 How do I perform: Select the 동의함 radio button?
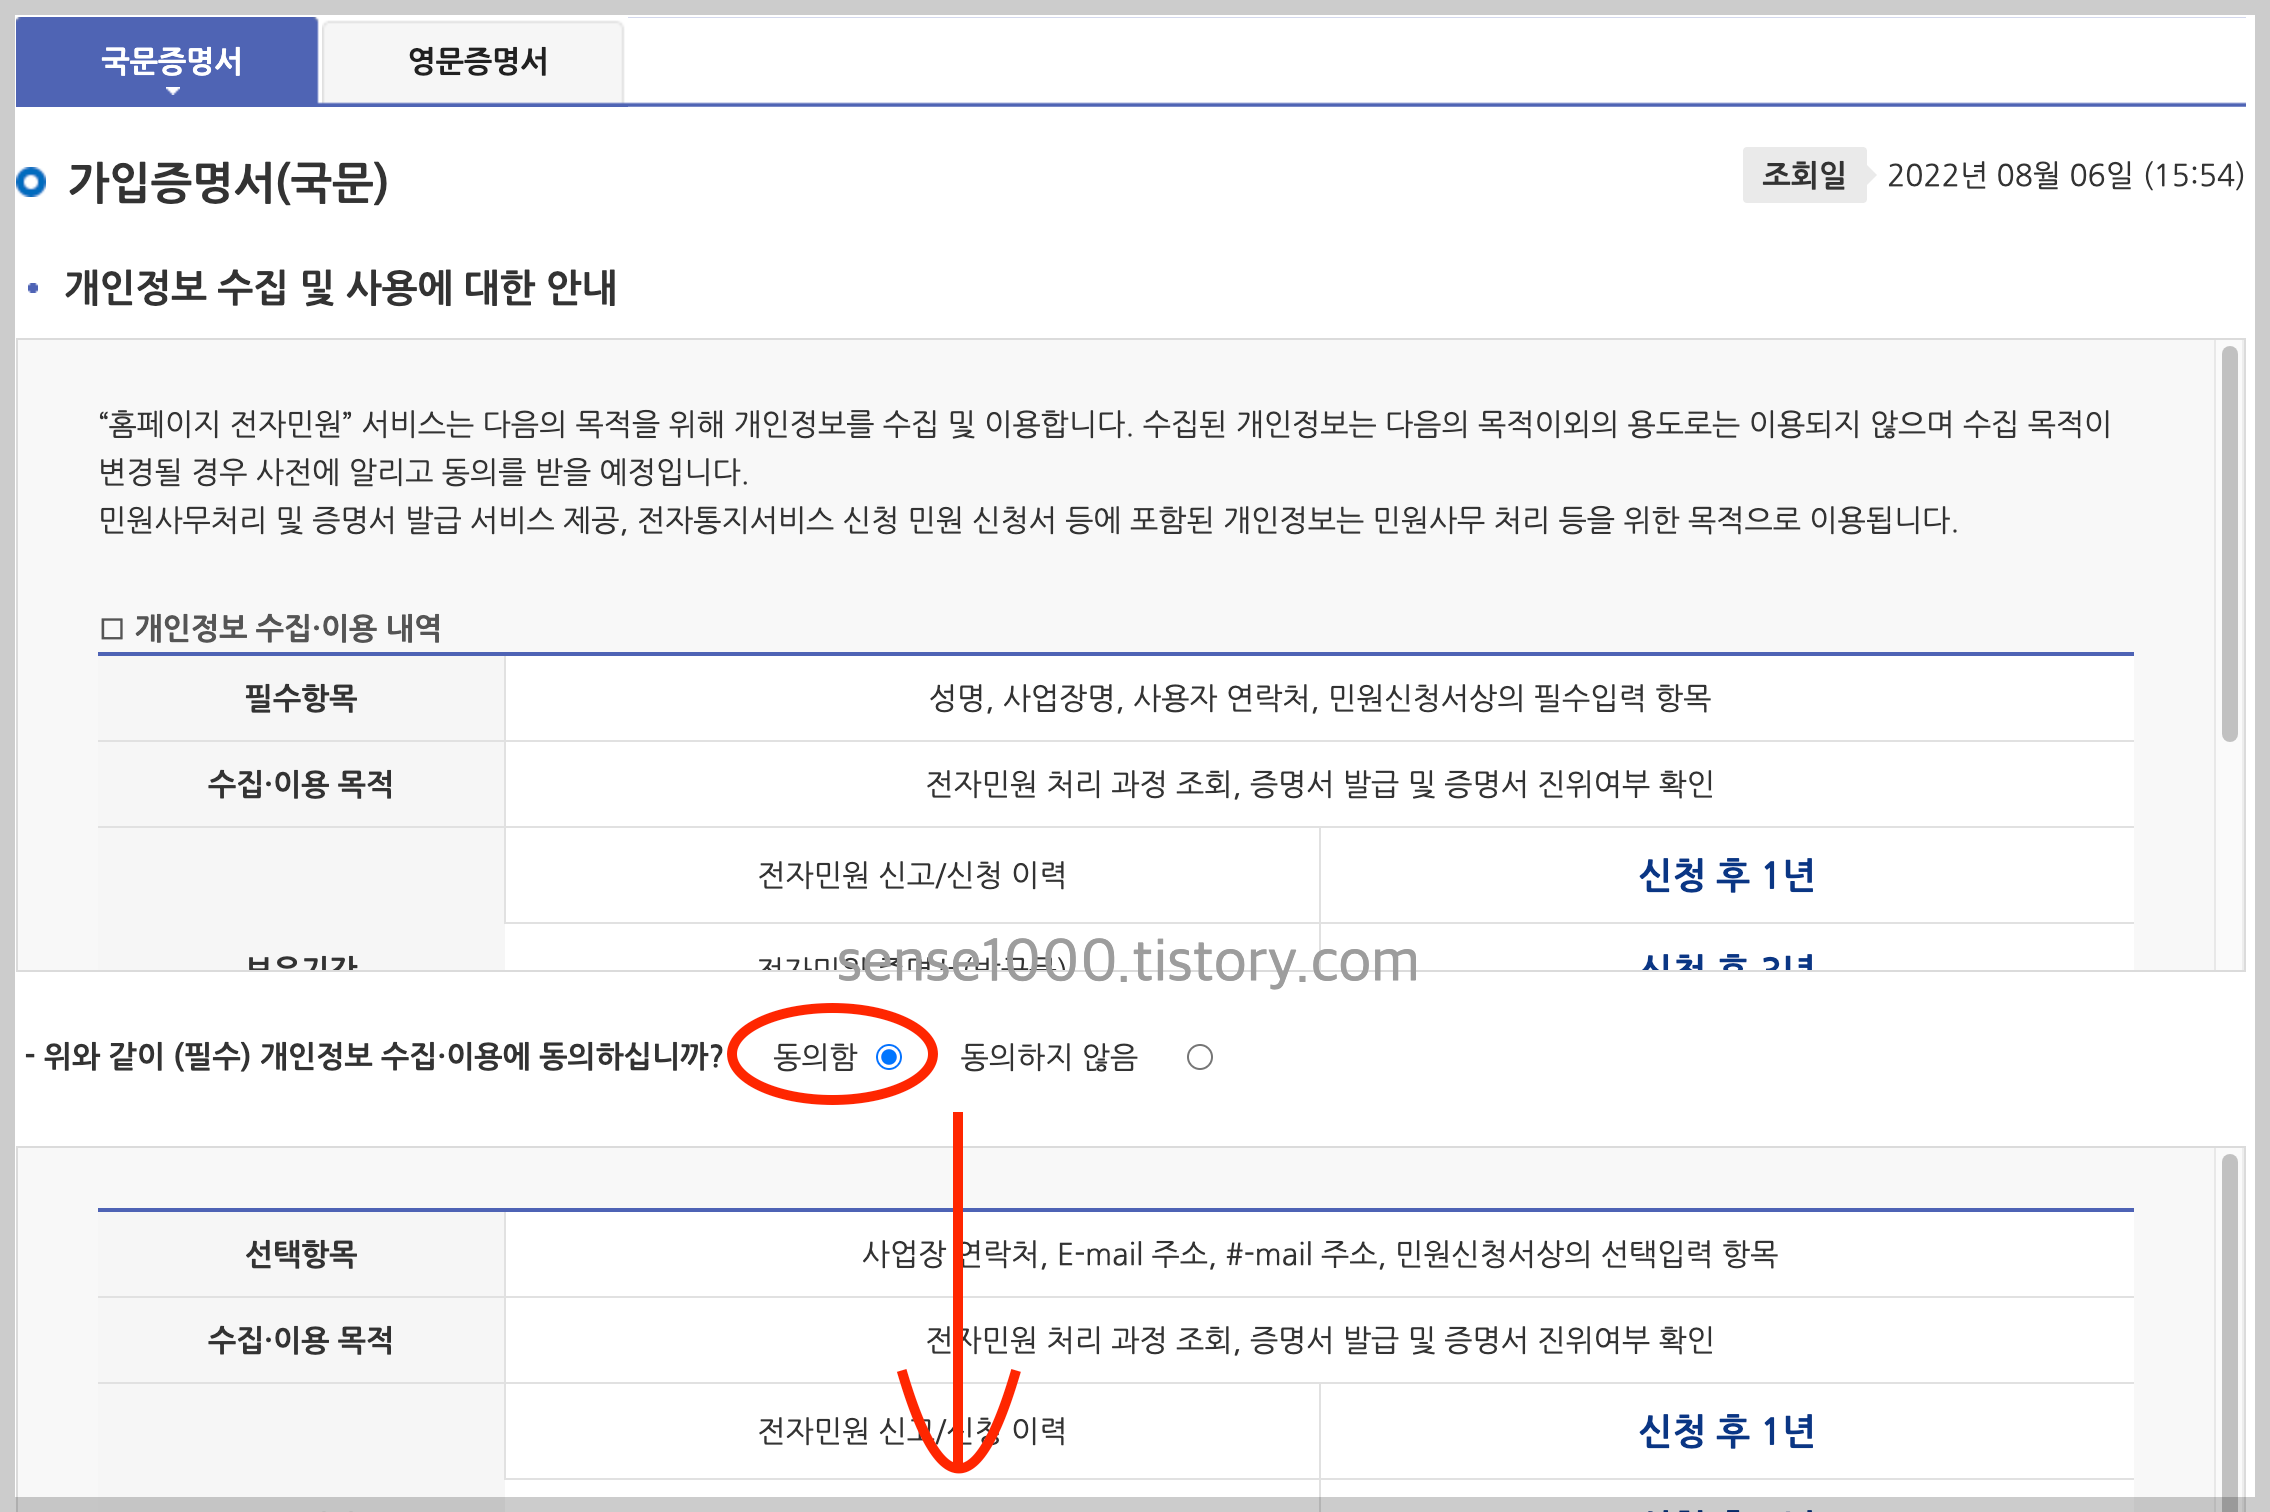(x=888, y=1057)
